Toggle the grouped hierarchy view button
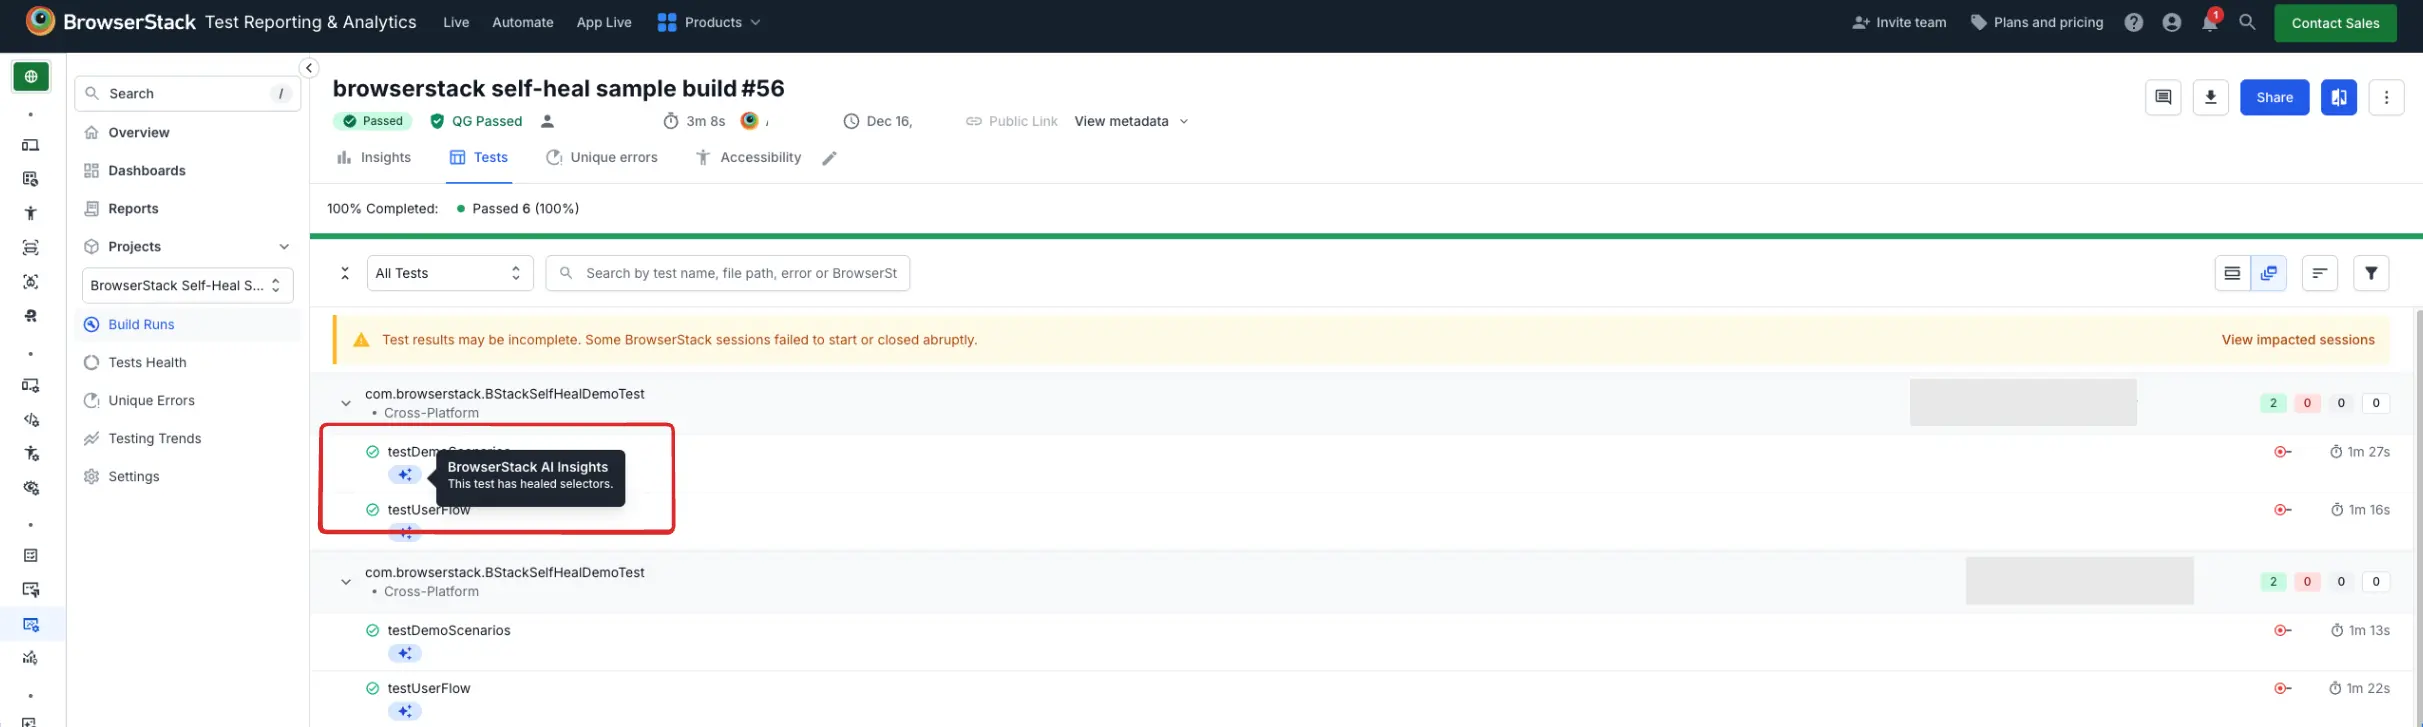This screenshot has height=727, width=2423. 2268,273
